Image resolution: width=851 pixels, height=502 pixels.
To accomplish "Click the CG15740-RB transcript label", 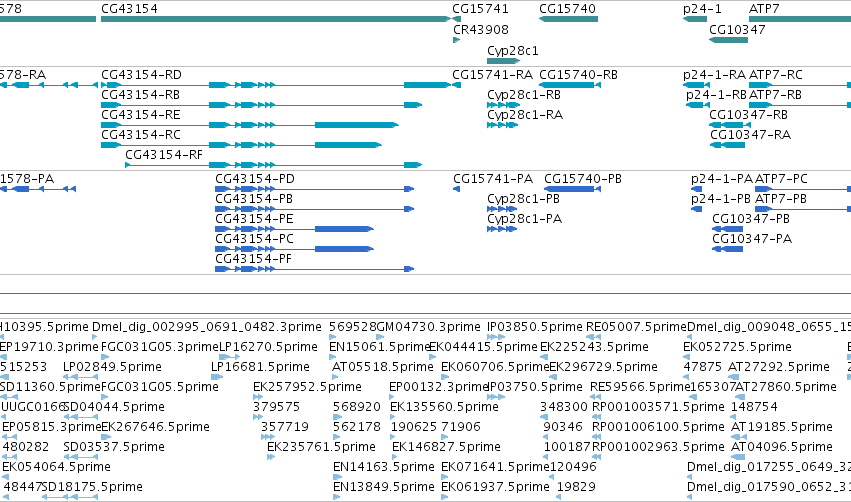I will click(579, 74).
